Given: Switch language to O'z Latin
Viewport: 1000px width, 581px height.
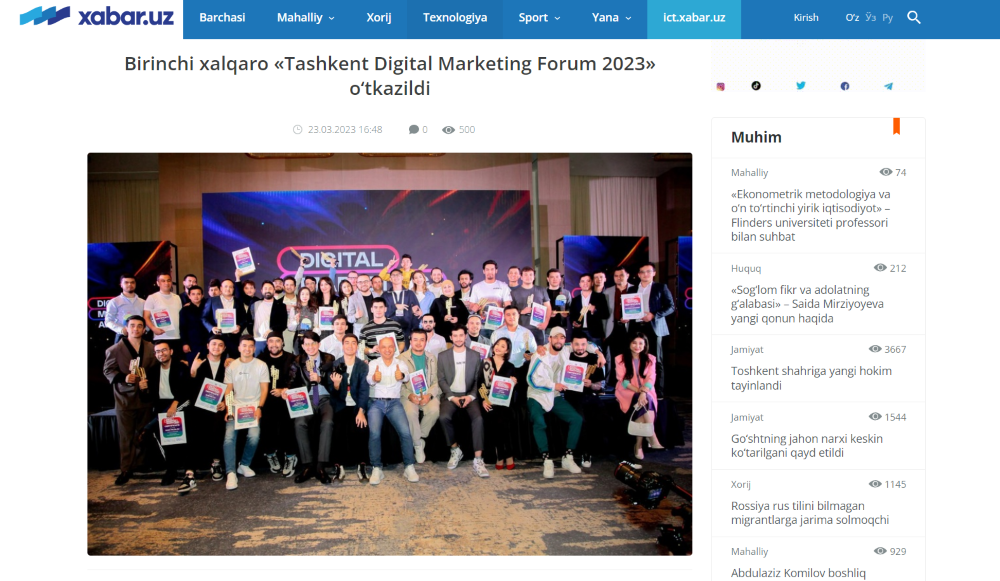Looking at the screenshot, I should point(852,18).
